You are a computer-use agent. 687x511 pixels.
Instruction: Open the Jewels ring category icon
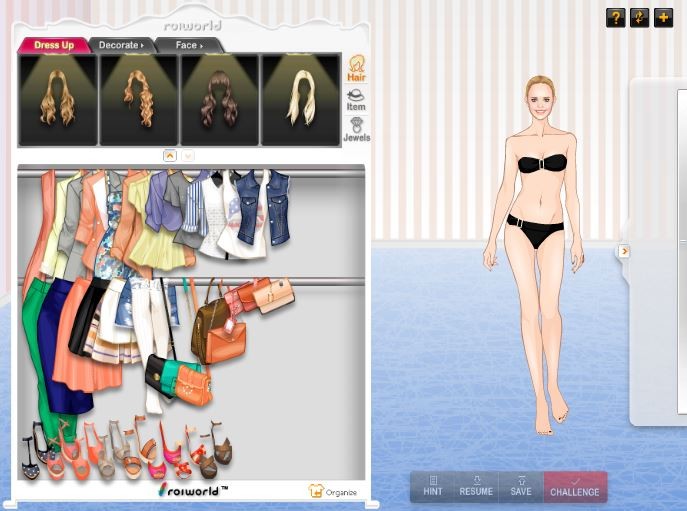[x=355, y=129]
